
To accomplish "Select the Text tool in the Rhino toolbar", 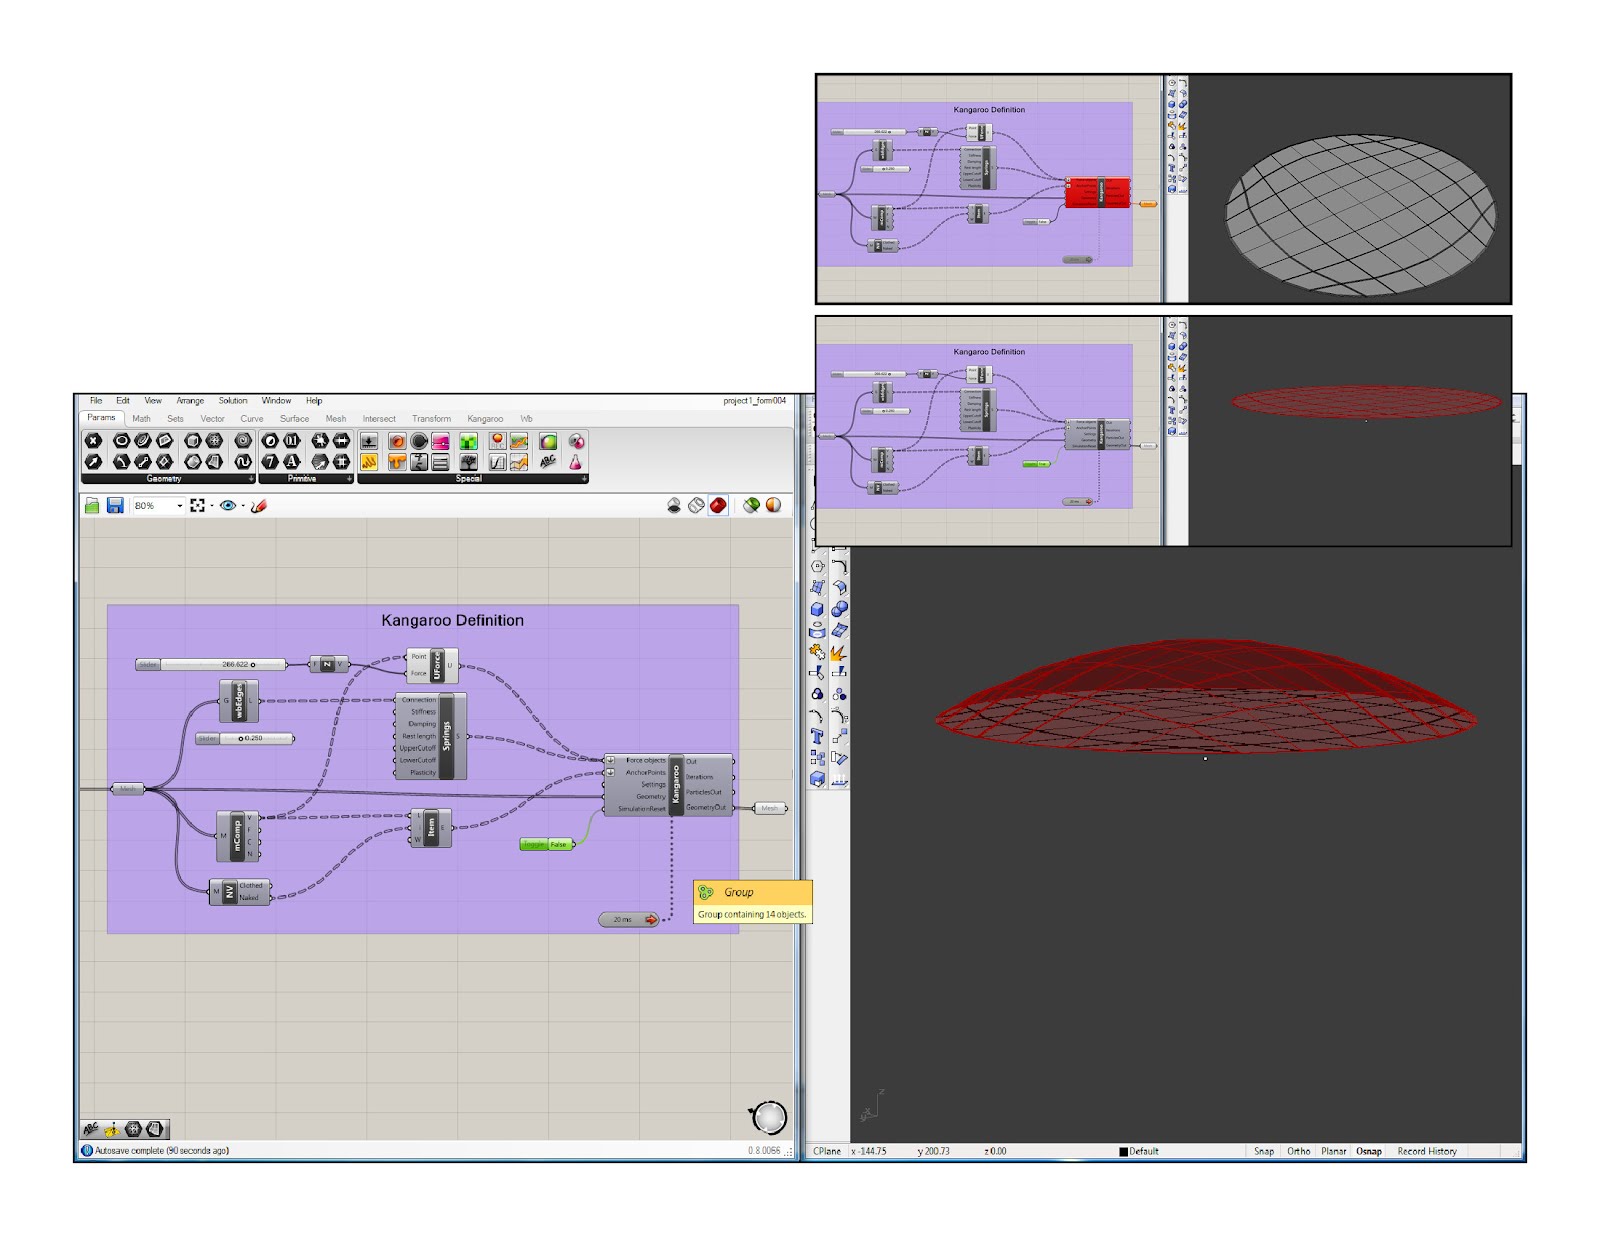I will tap(817, 735).
